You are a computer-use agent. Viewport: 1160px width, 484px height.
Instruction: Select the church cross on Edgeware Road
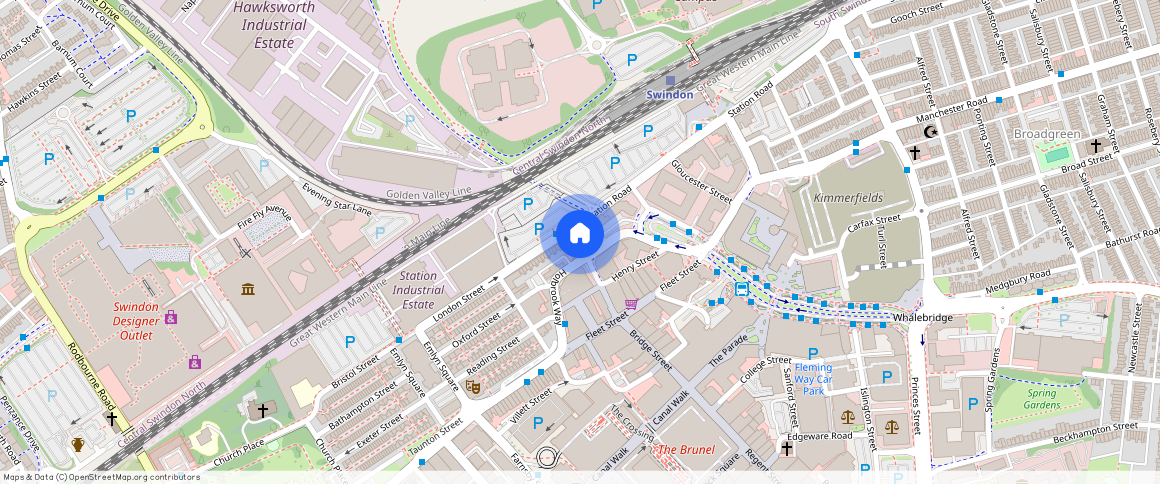787,448
